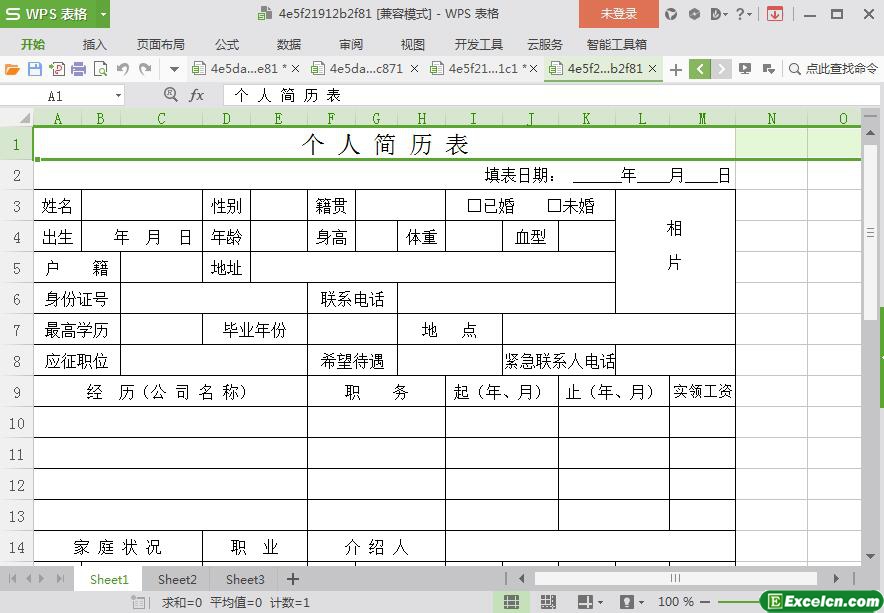Viewport: 884px width, 613px height.
Task: Open the D-shaped icon dropdown in title bar
Action: pyautogui.click(x=719, y=14)
